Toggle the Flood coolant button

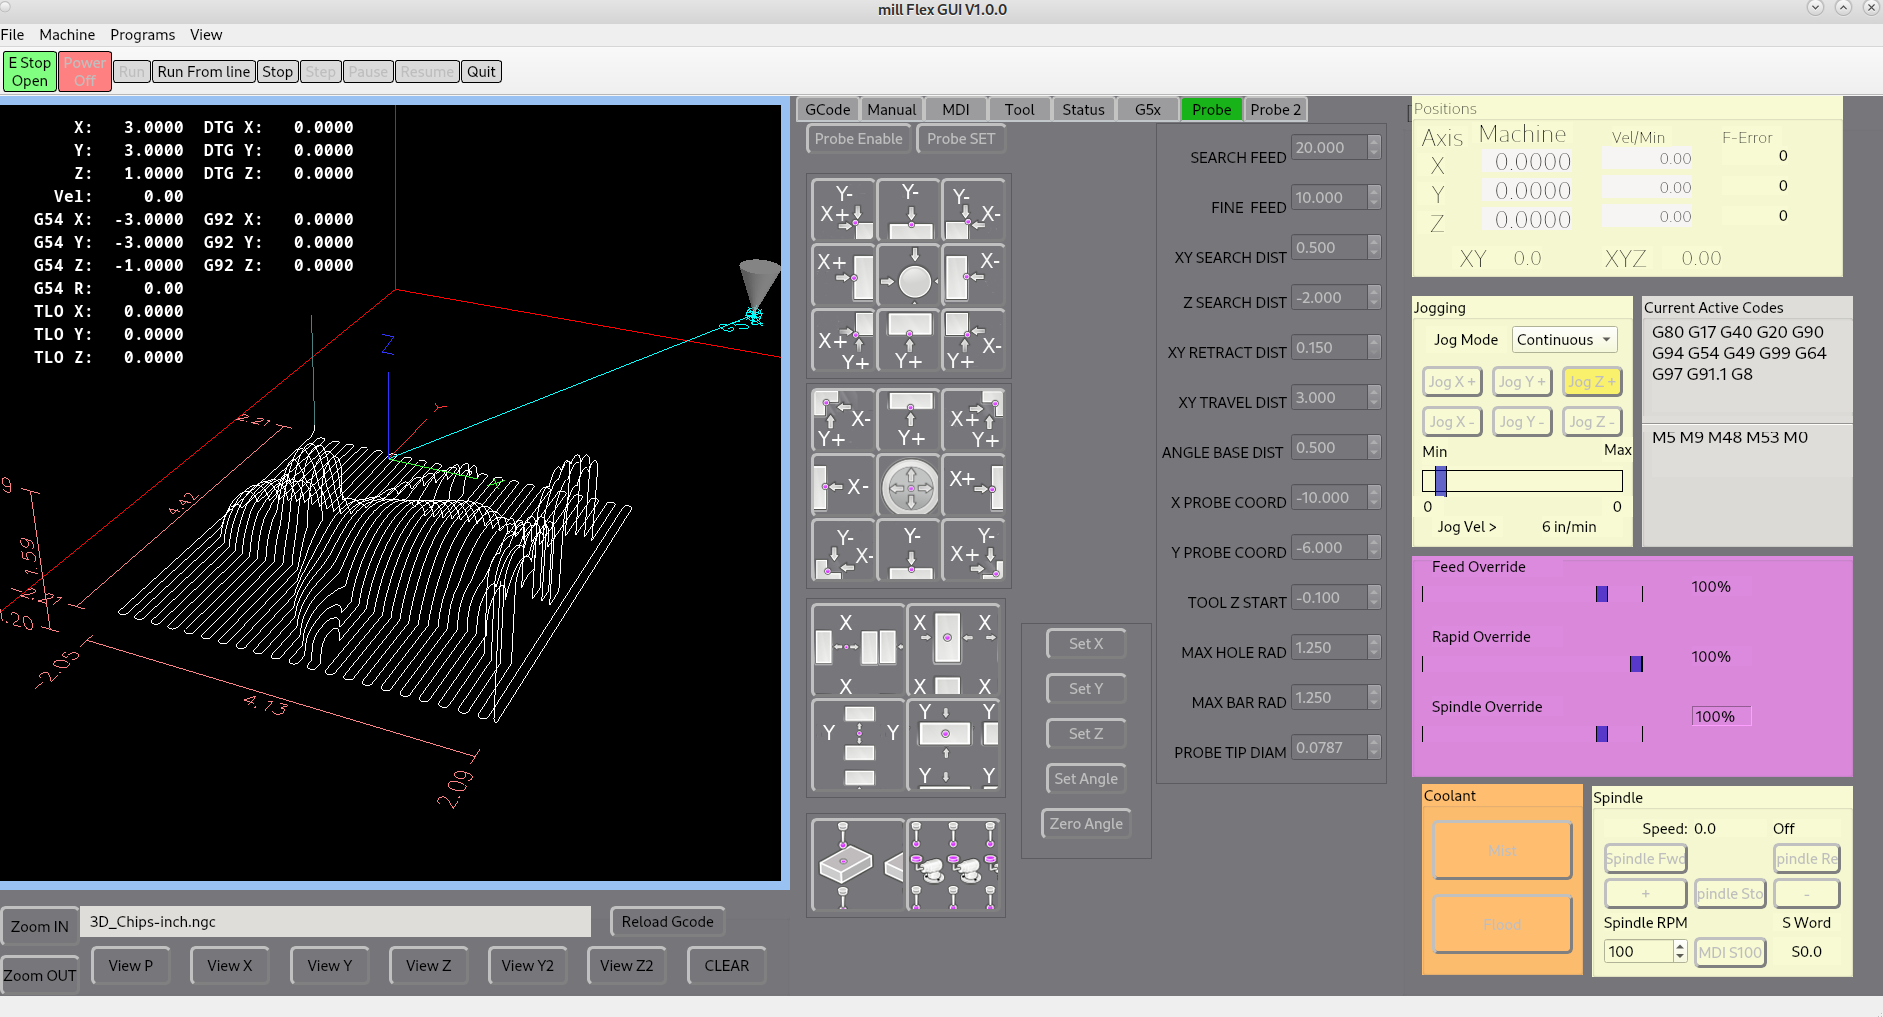pos(1502,924)
